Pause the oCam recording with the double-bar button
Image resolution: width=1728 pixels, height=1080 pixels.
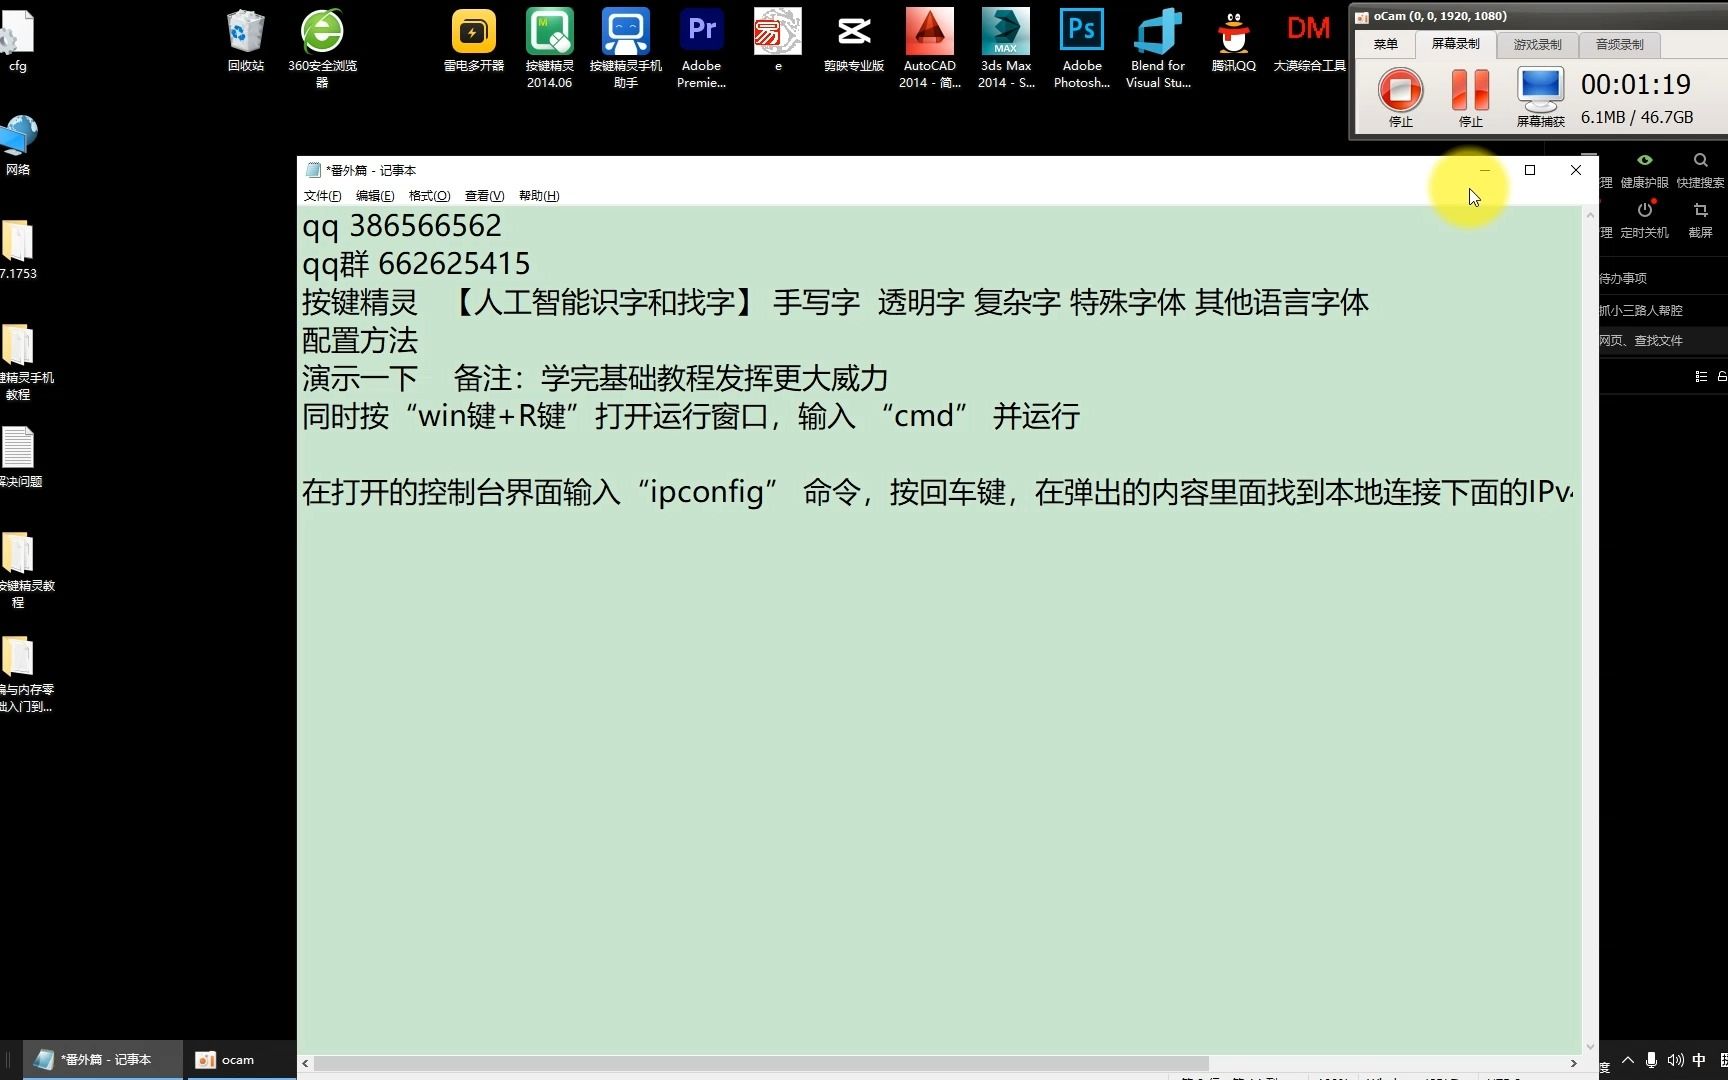[x=1470, y=90]
